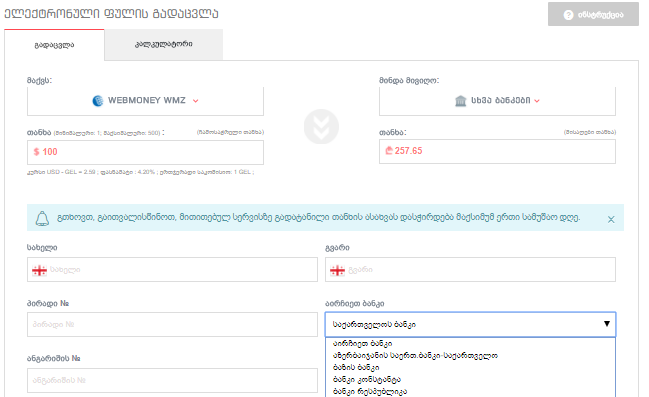Click the double-chevron swap direction icon
649x397 pixels.
[x=321, y=127]
